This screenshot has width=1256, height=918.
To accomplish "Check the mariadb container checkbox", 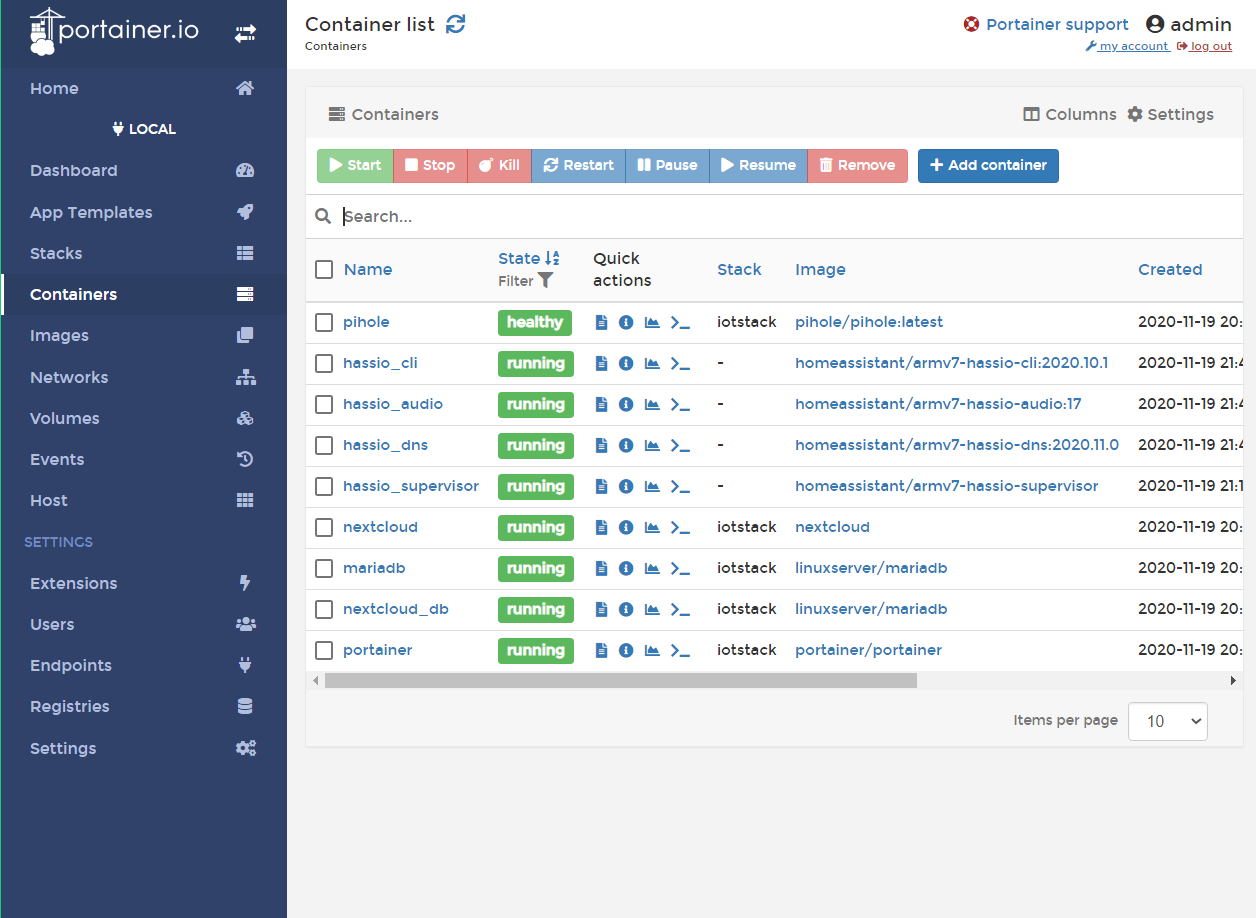I will 324,568.
